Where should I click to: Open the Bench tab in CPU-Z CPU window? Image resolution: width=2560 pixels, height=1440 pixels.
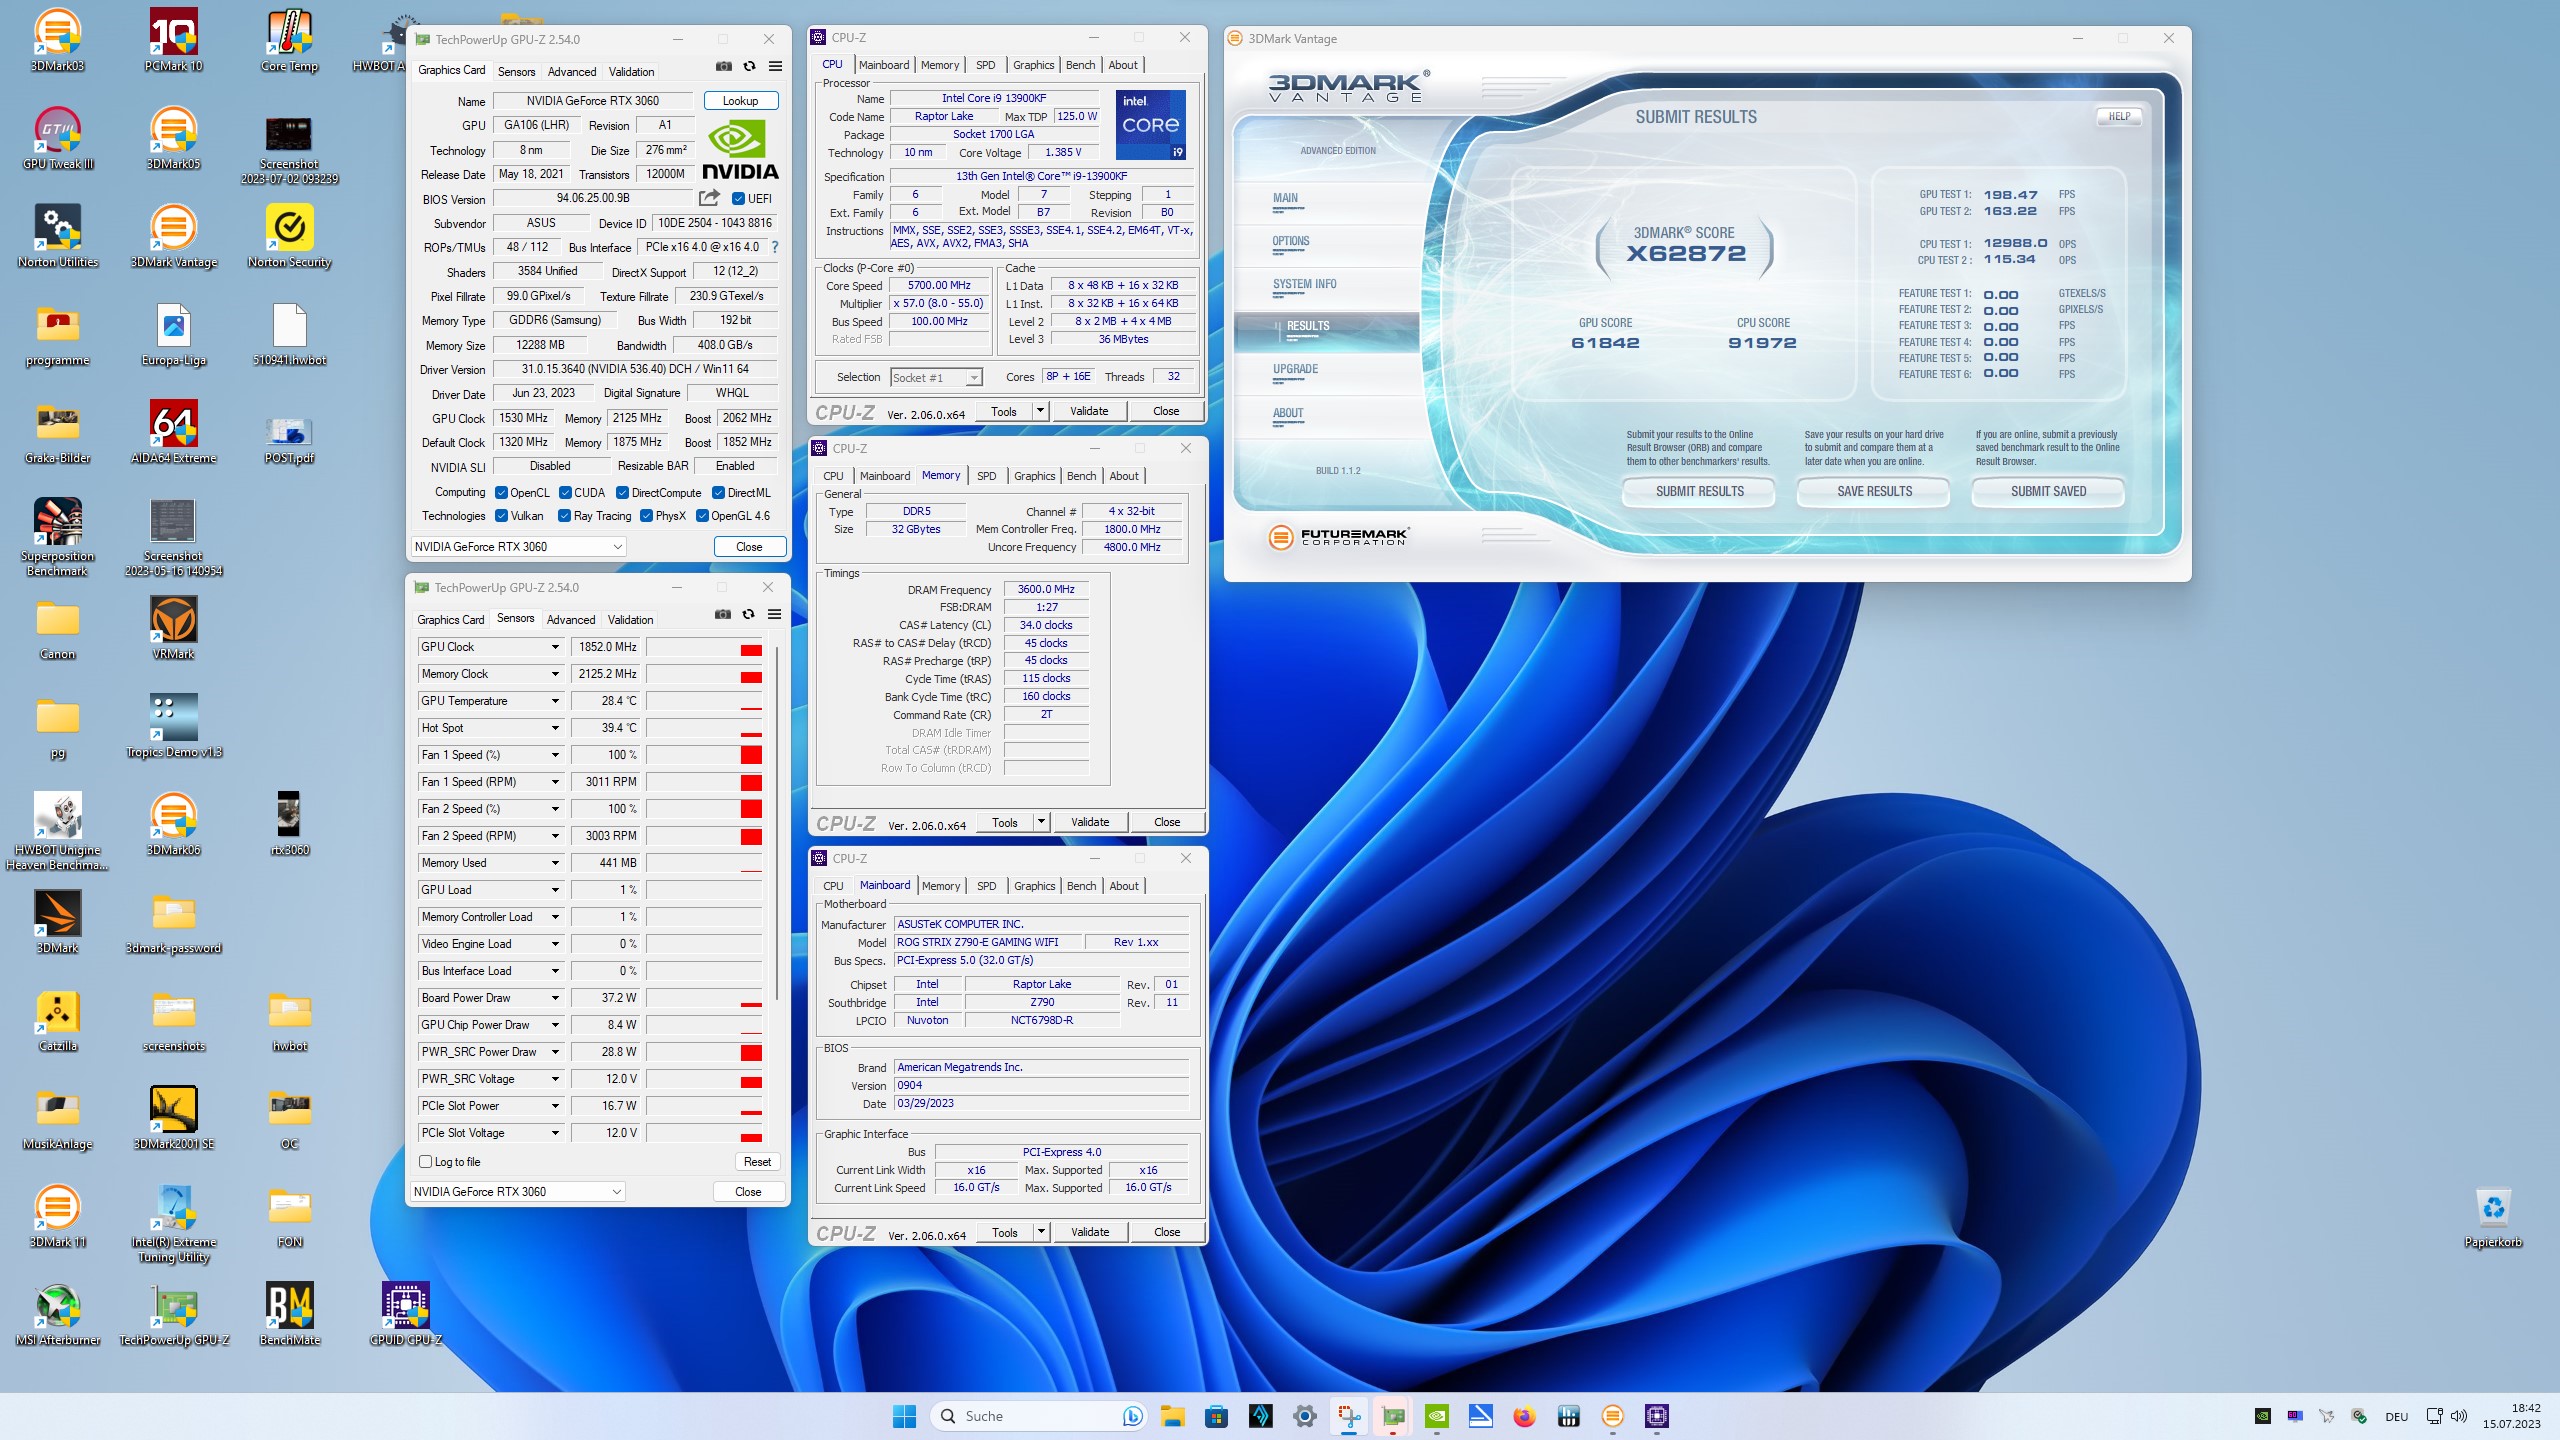tap(1080, 65)
